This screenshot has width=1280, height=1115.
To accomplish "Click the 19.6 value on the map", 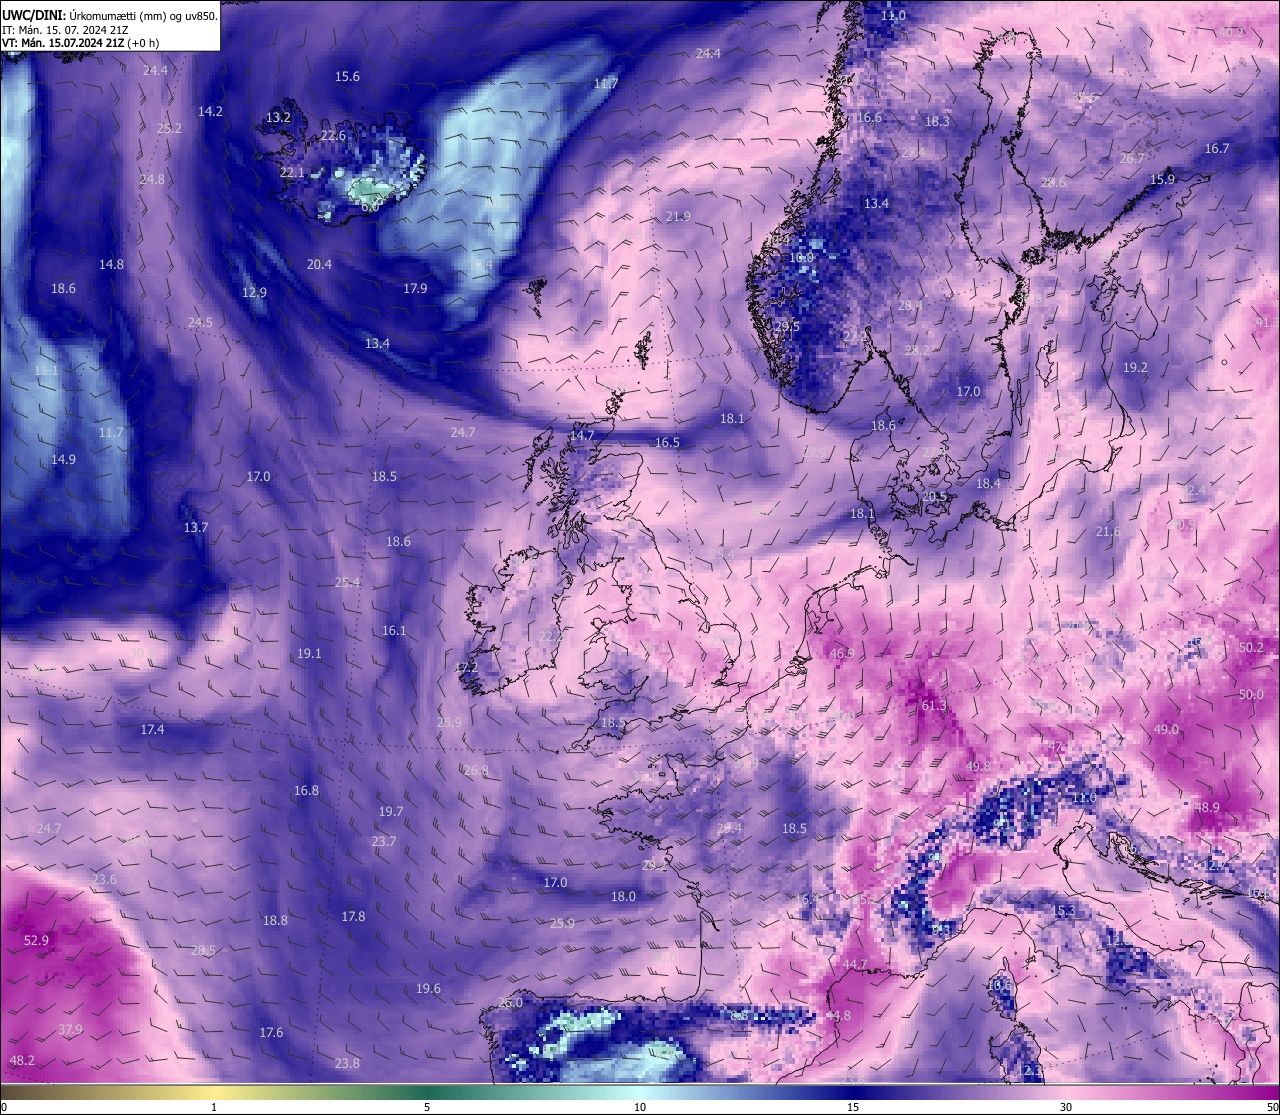I will 428,989.
